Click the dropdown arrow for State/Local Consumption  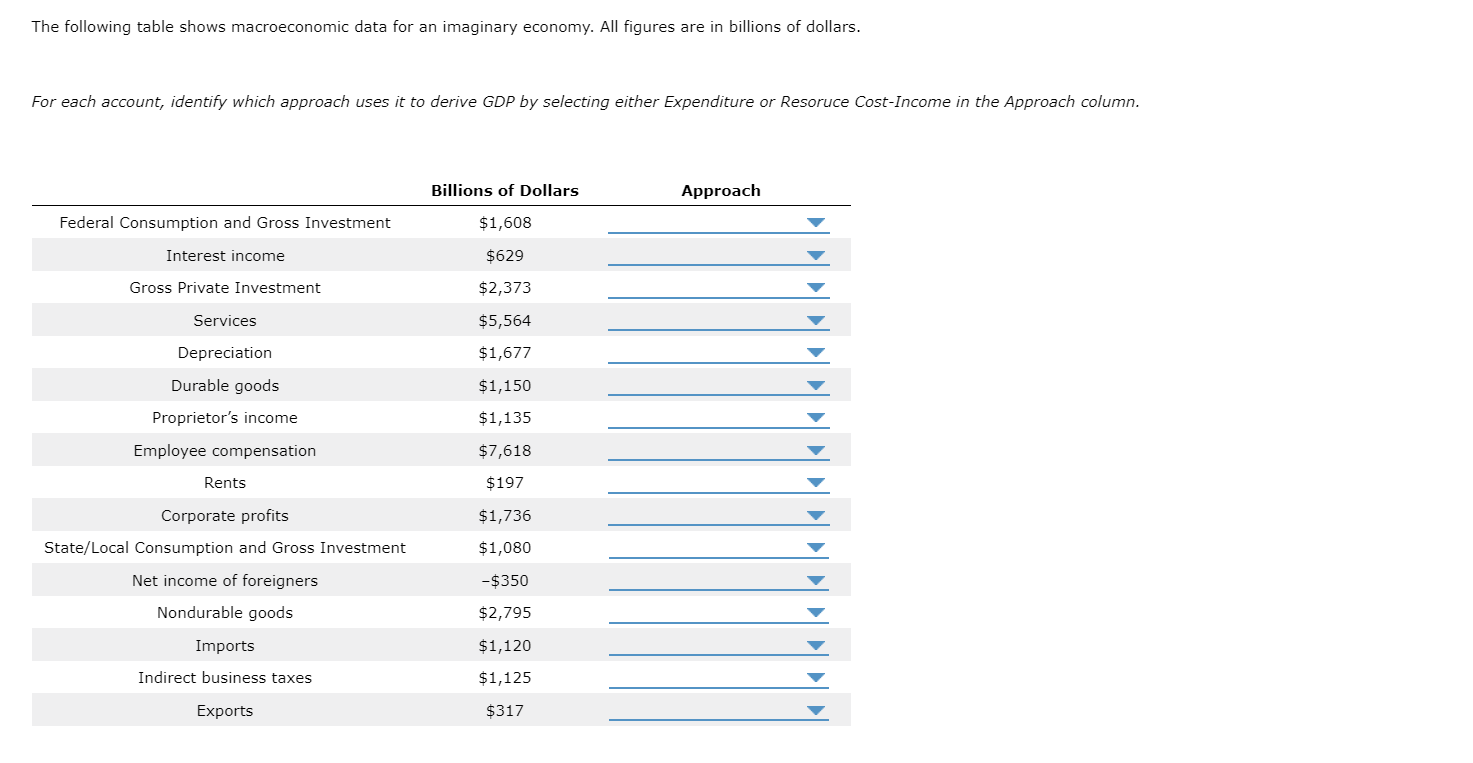[x=815, y=547]
